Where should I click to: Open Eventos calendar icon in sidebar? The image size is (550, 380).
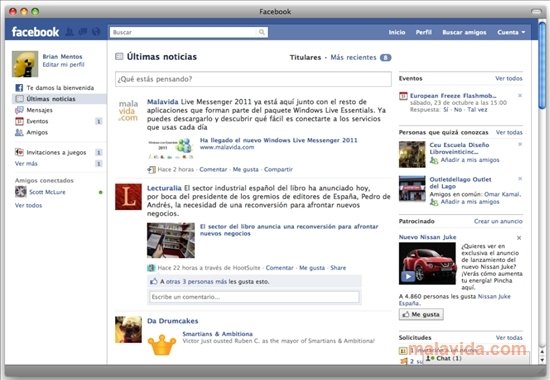pos(19,121)
